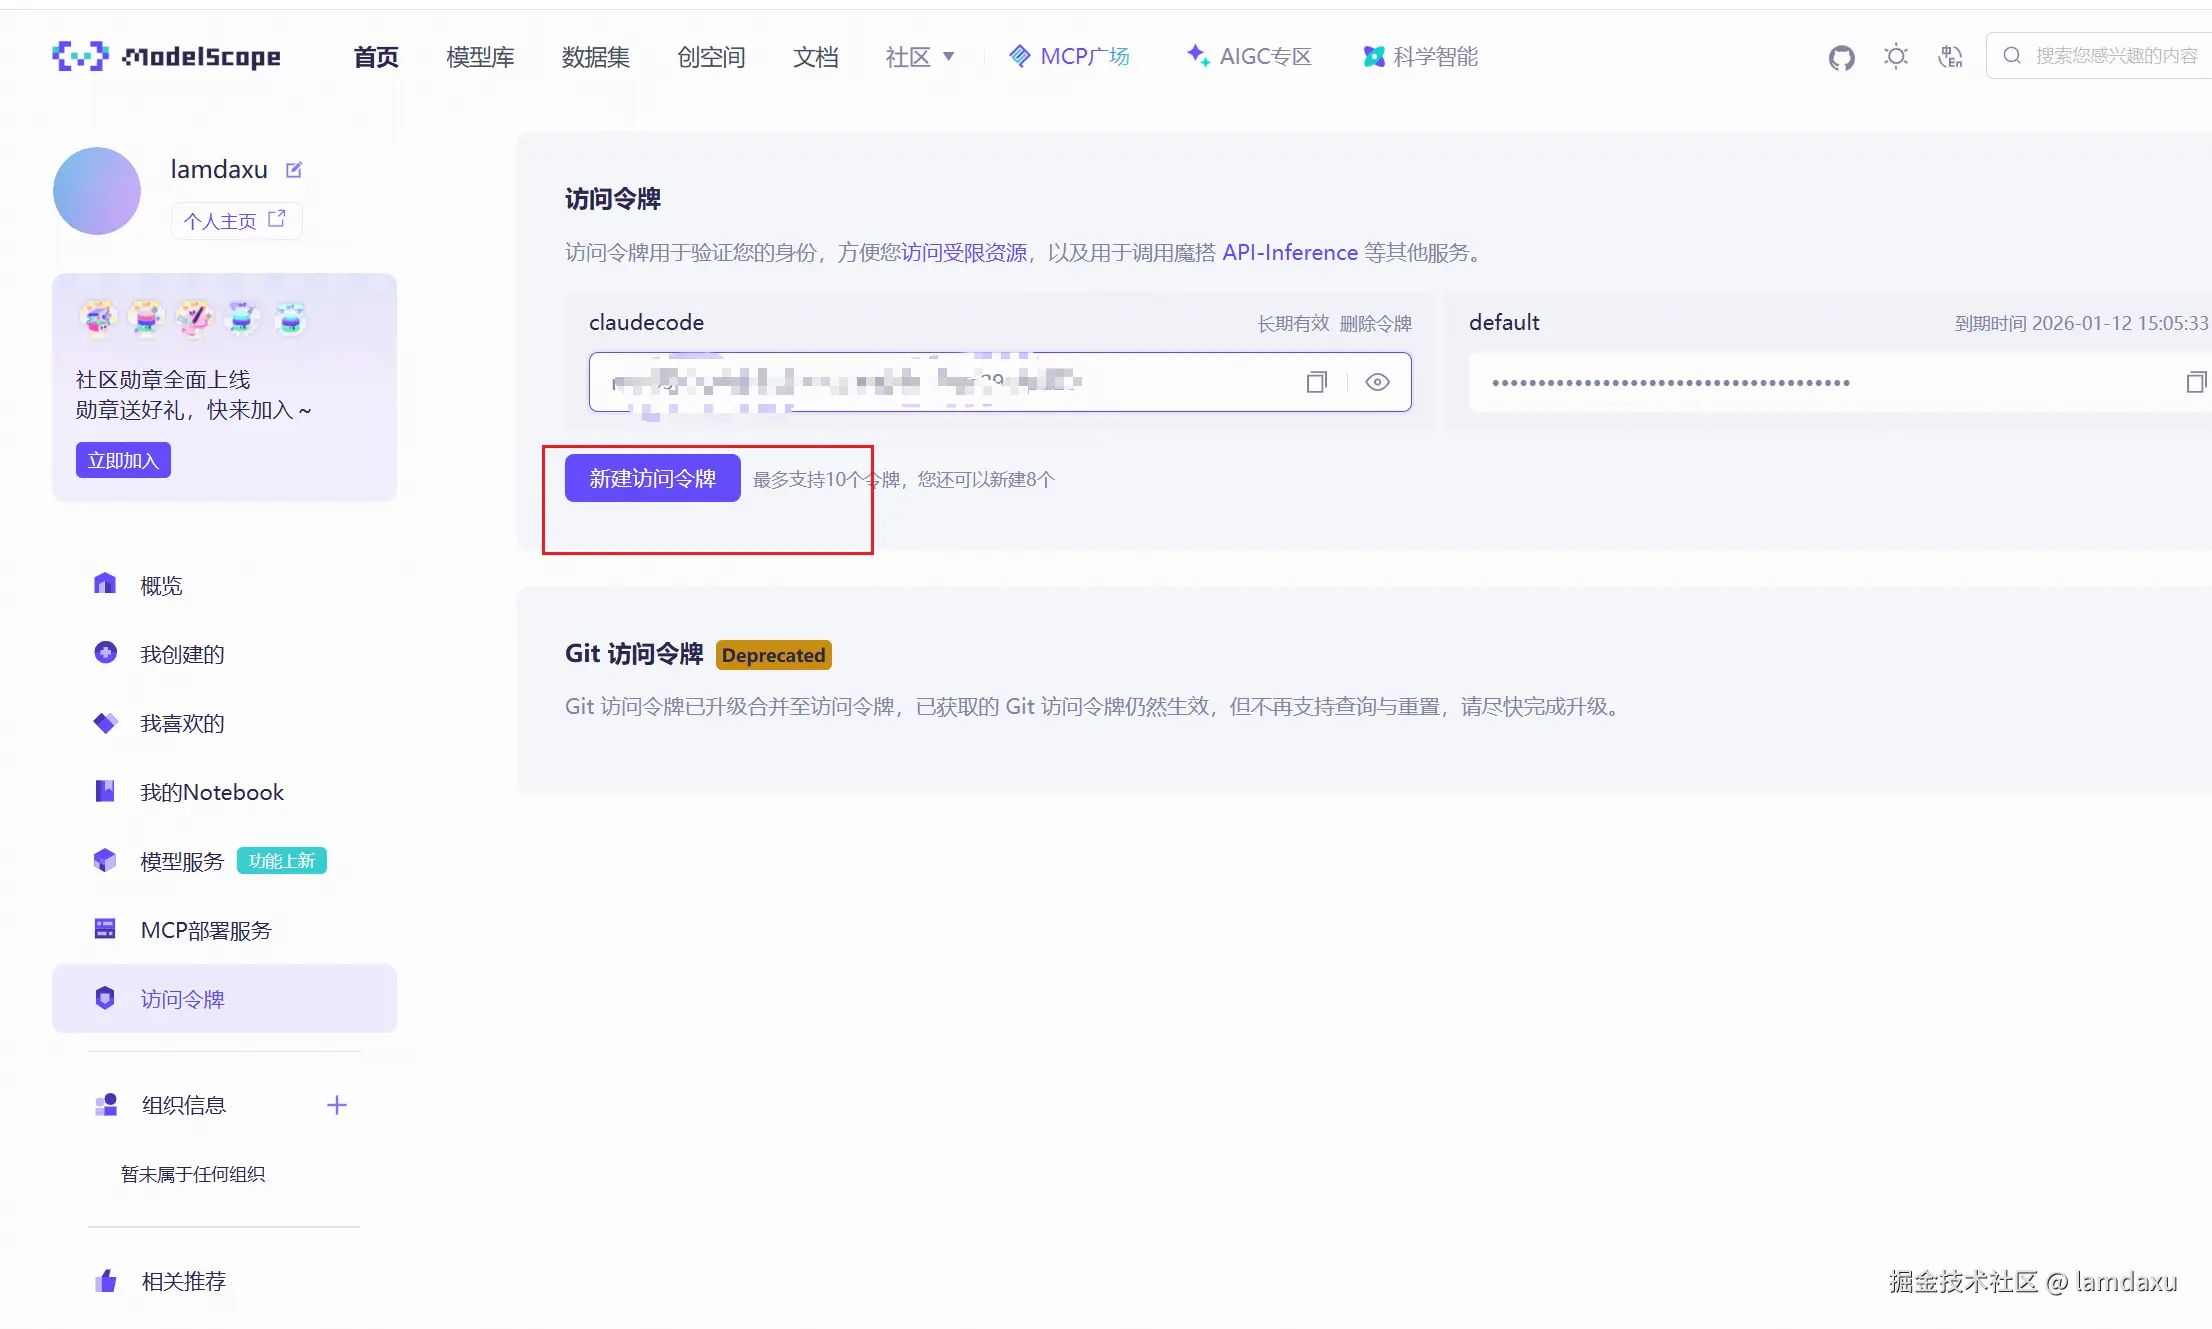Click 删除令牌 for claudecode token
This screenshot has height=1329, width=2212.
pyautogui.click(x=1375, y=323)
